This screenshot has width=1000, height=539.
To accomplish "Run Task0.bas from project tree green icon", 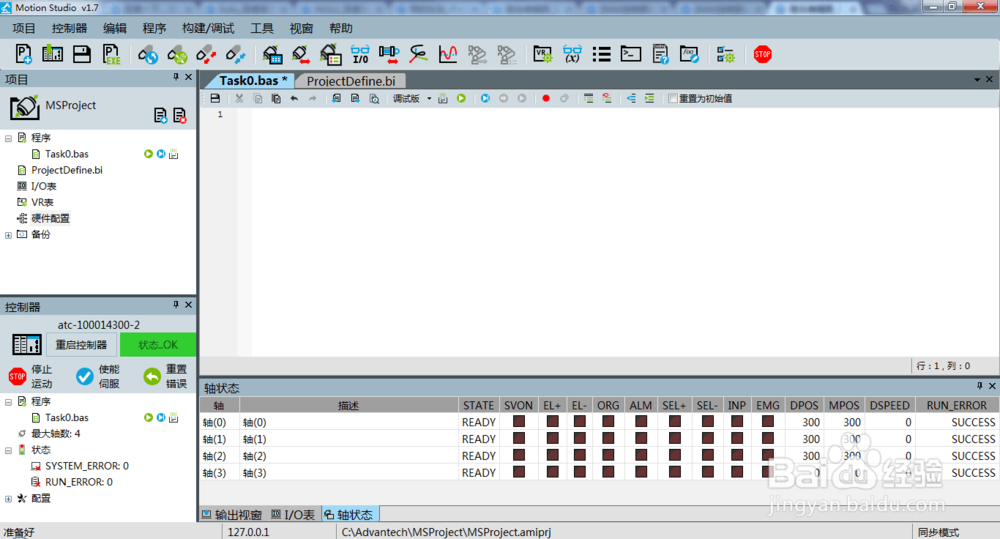I will pyautogui.click(x=148, y=154).
